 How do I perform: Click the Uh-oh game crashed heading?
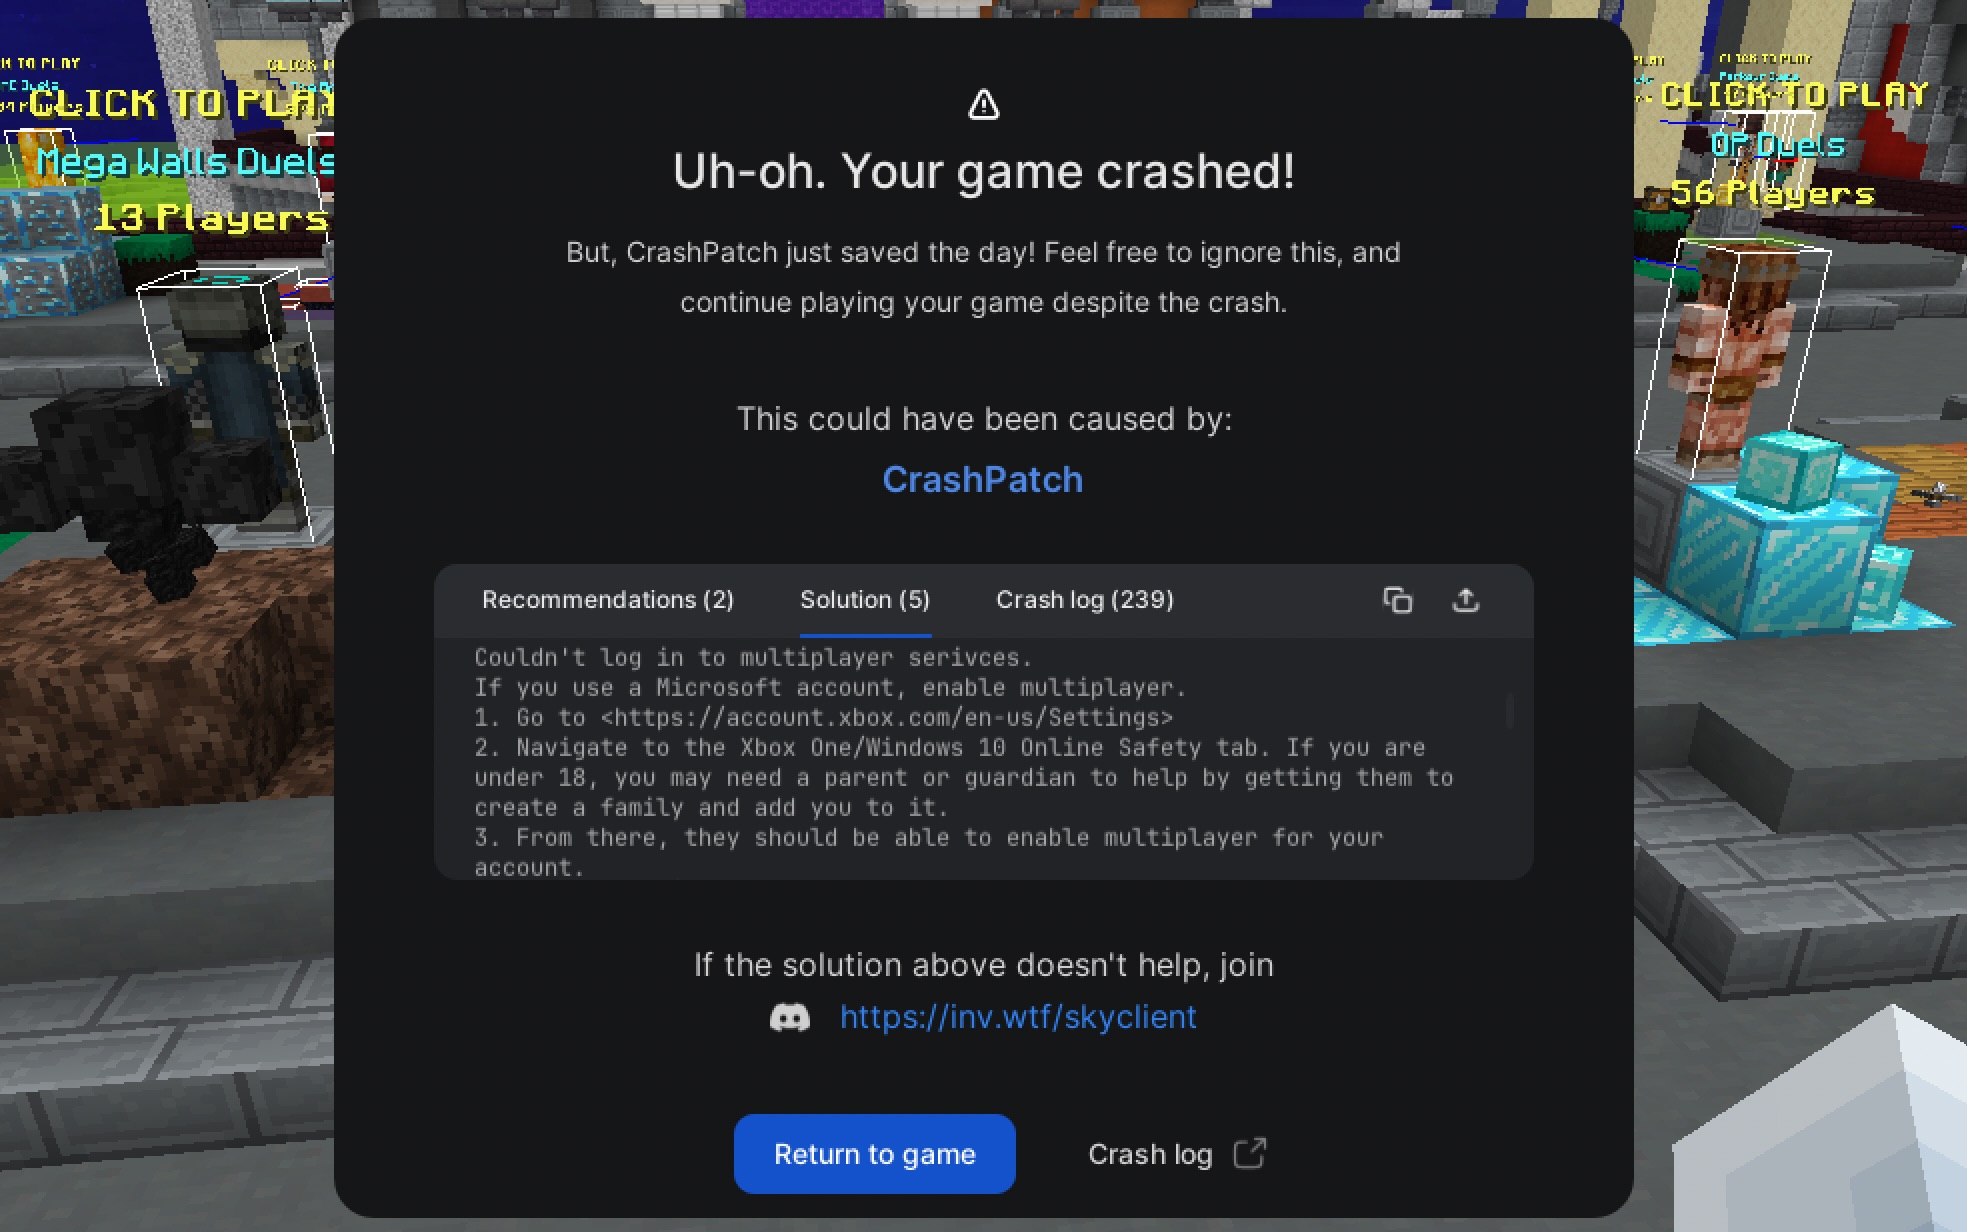point(984,171)
